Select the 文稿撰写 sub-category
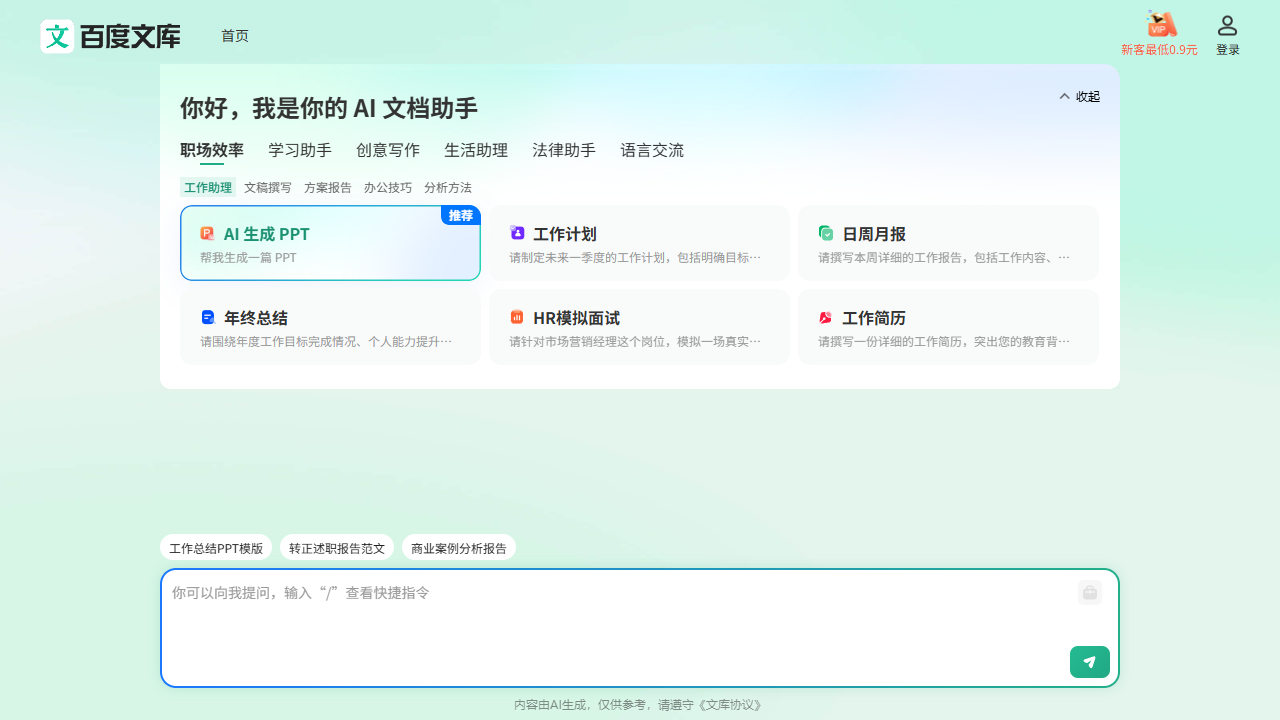This screenshot has height=720, width=1280. coord(268,188)
